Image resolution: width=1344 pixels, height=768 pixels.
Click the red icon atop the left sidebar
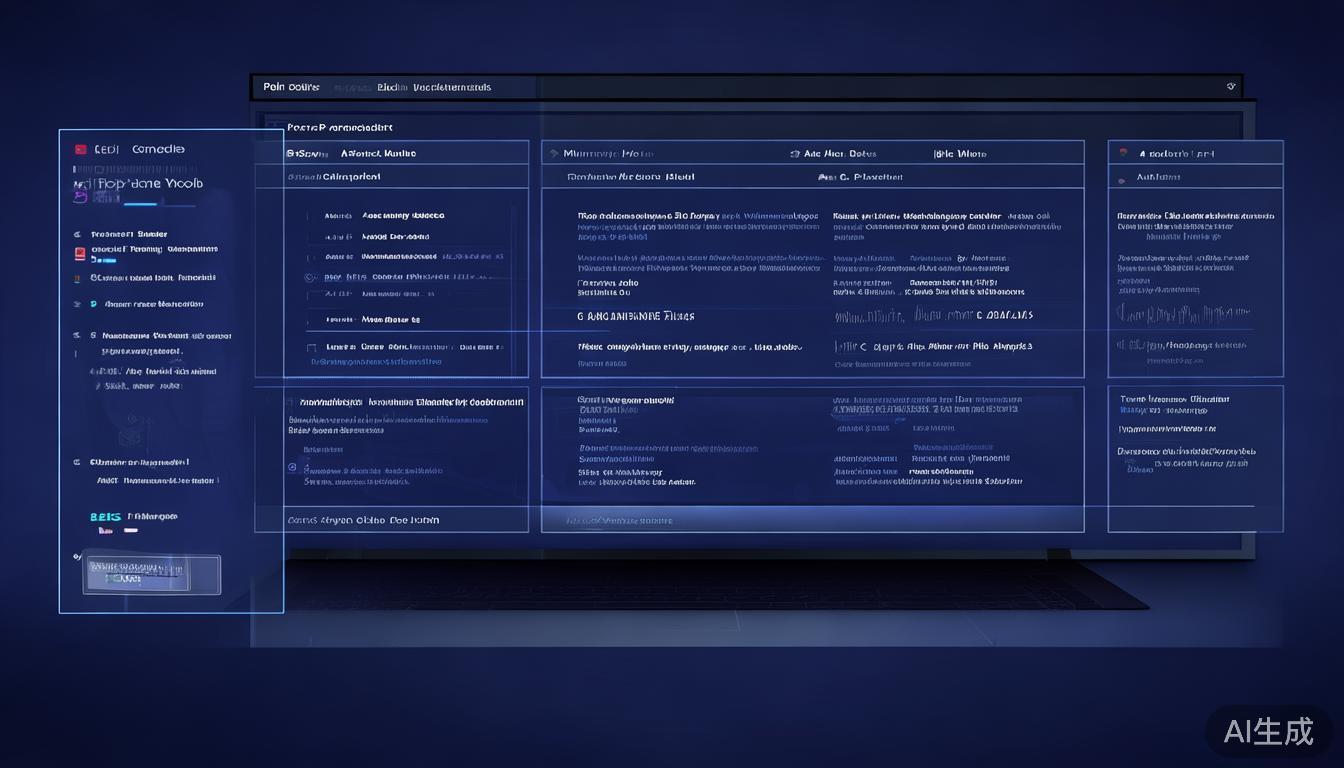coord(80,149)
